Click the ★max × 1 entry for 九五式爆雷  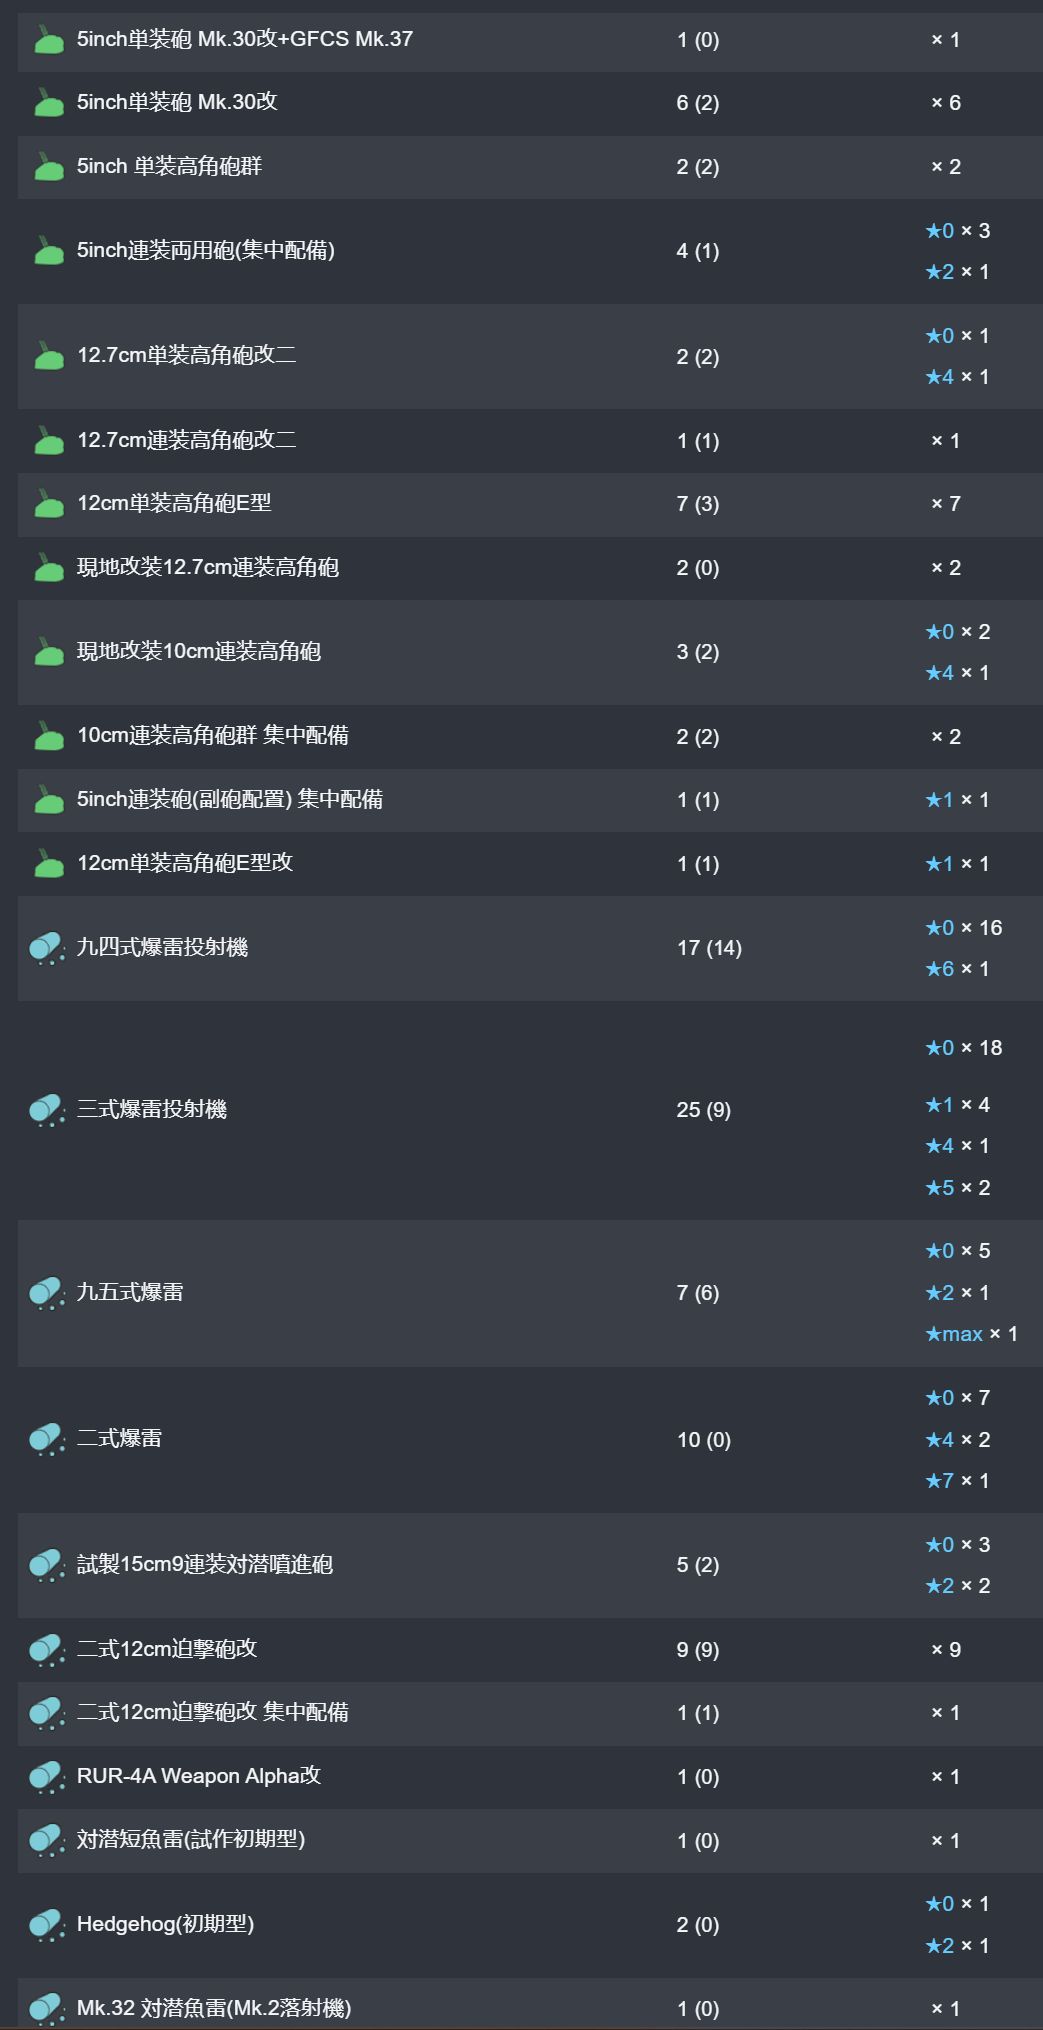(971, 1334)
